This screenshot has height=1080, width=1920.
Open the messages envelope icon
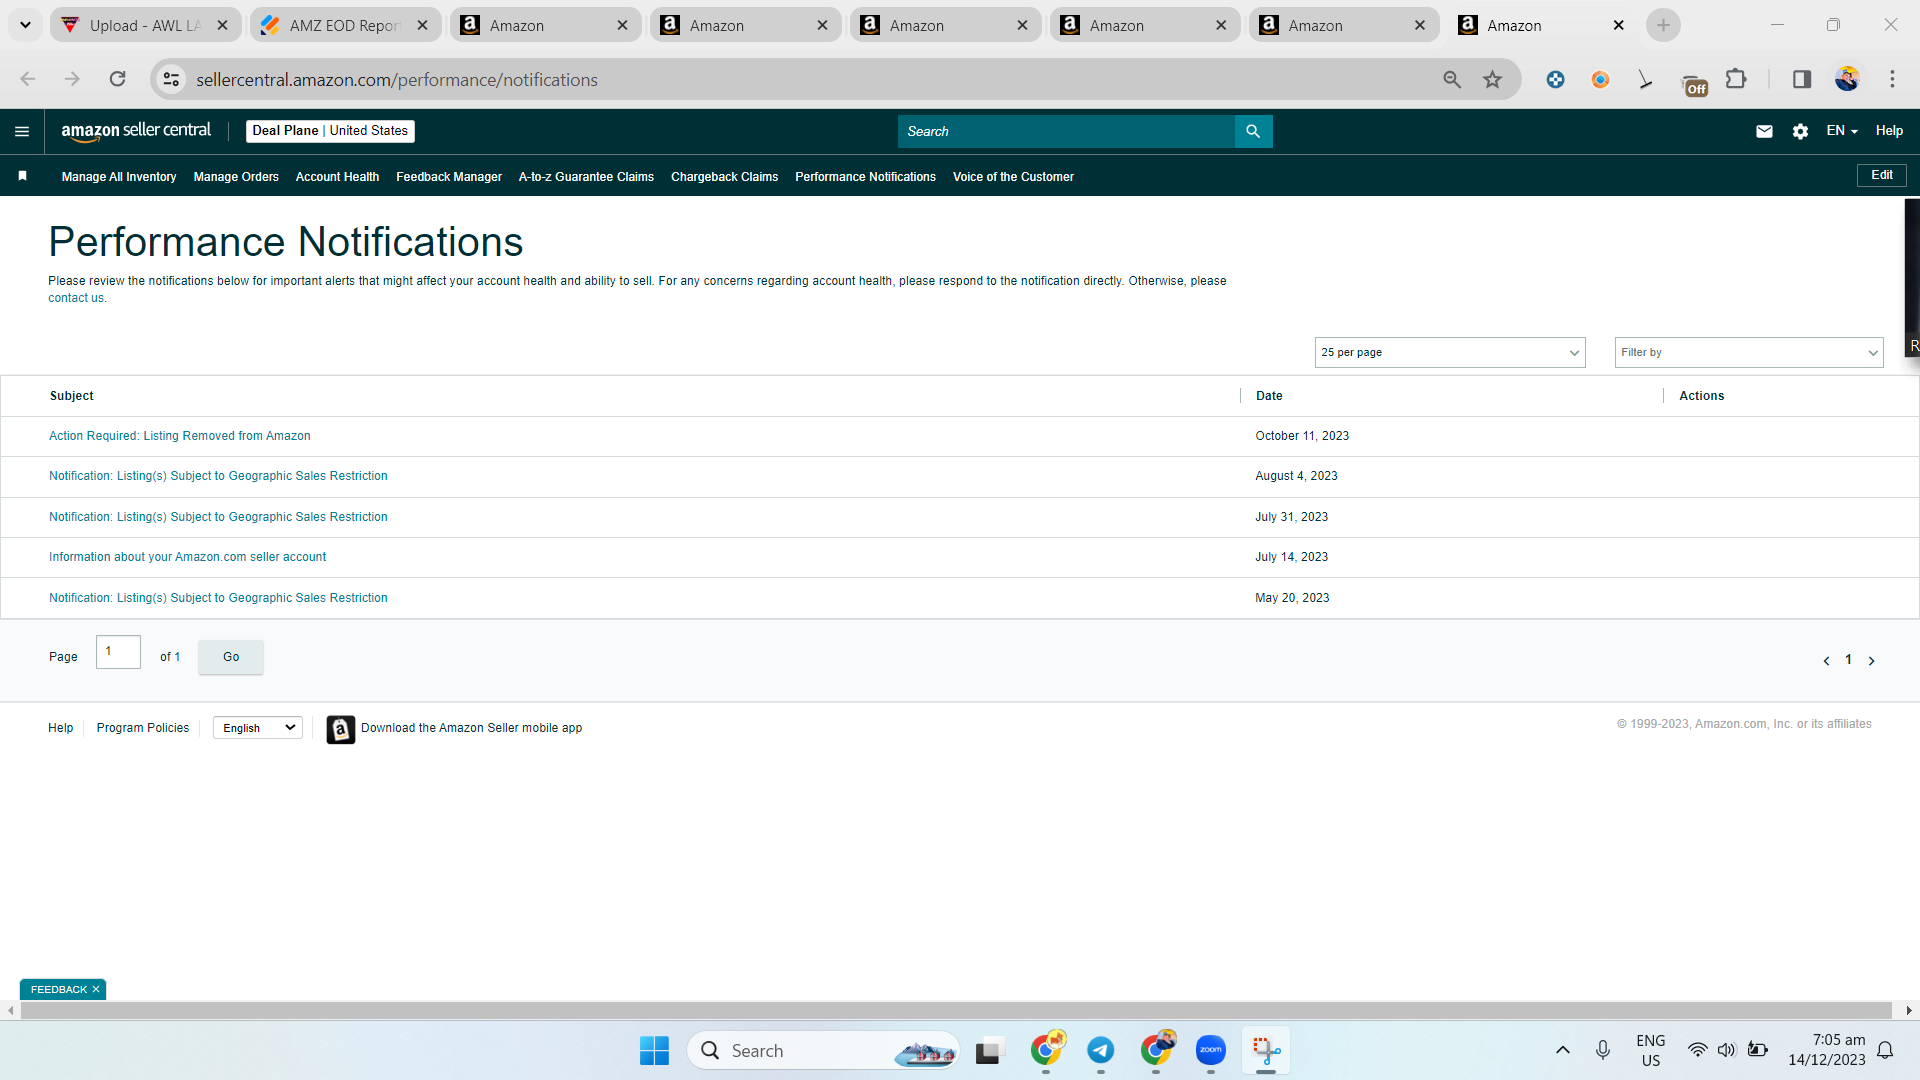point(1764,131)
